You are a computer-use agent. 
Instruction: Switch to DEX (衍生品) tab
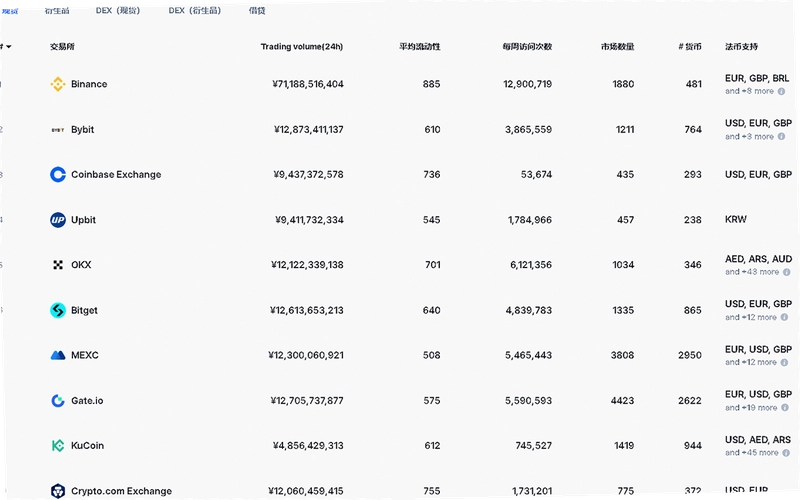[195, 10]
